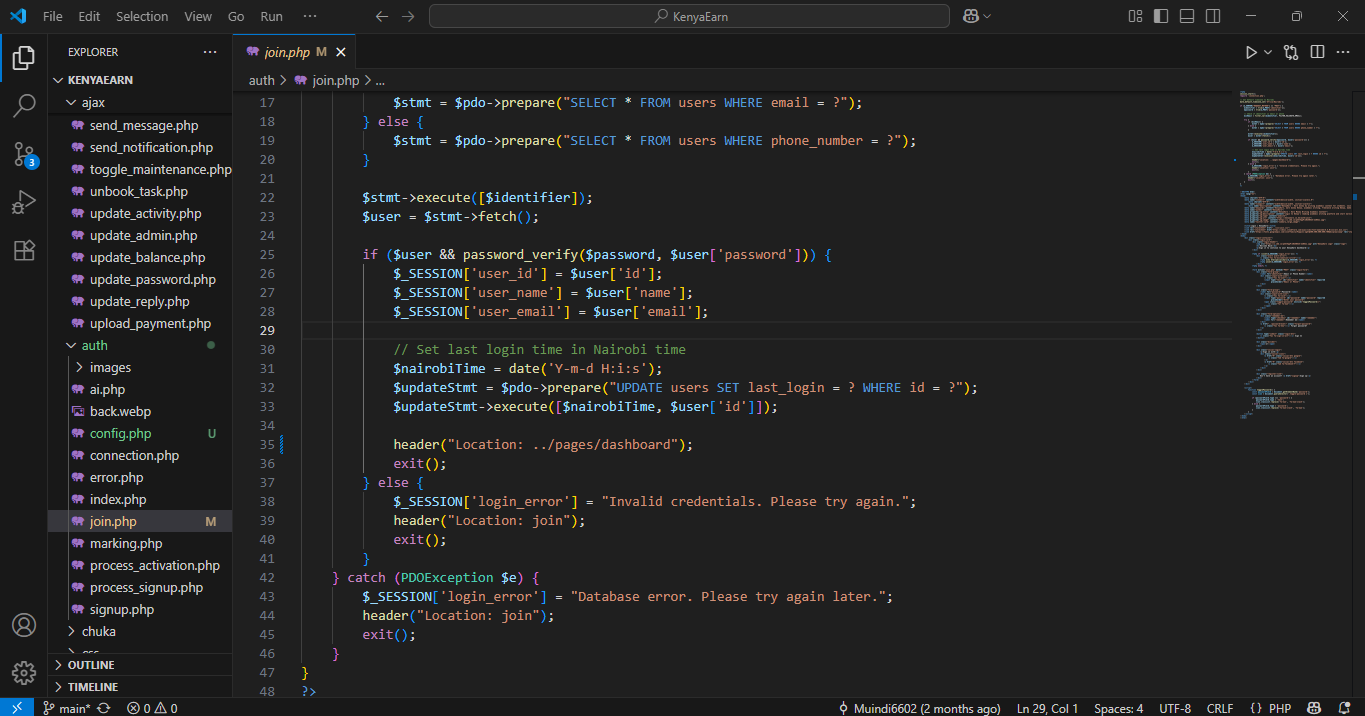The height and width of the screenshot is (716, 1365).
Task: Click the Accounts icon in activity bar
Action: tap(24, 626)
